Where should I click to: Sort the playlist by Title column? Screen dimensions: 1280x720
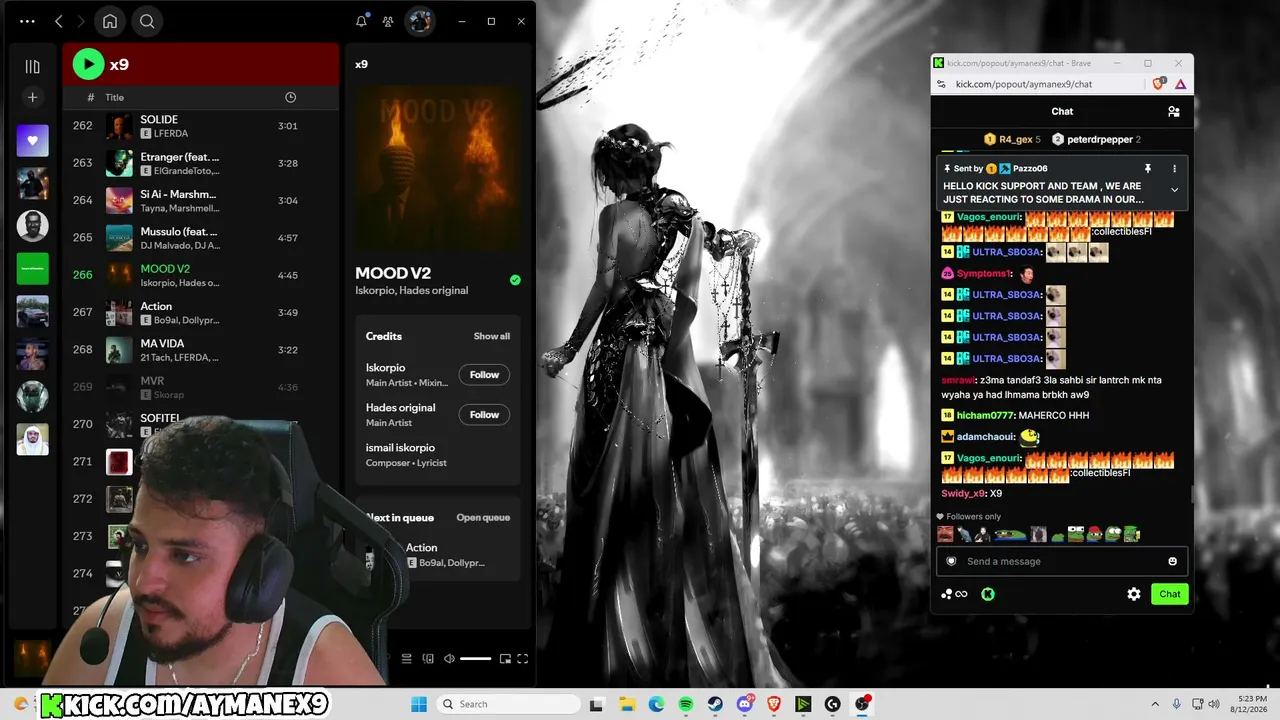115,97
